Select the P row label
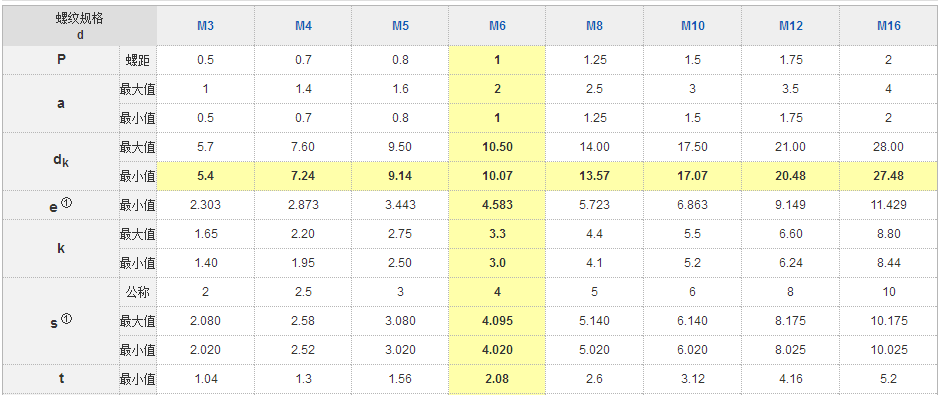Viewport: 942px width, 395px height. pos(61,60)
